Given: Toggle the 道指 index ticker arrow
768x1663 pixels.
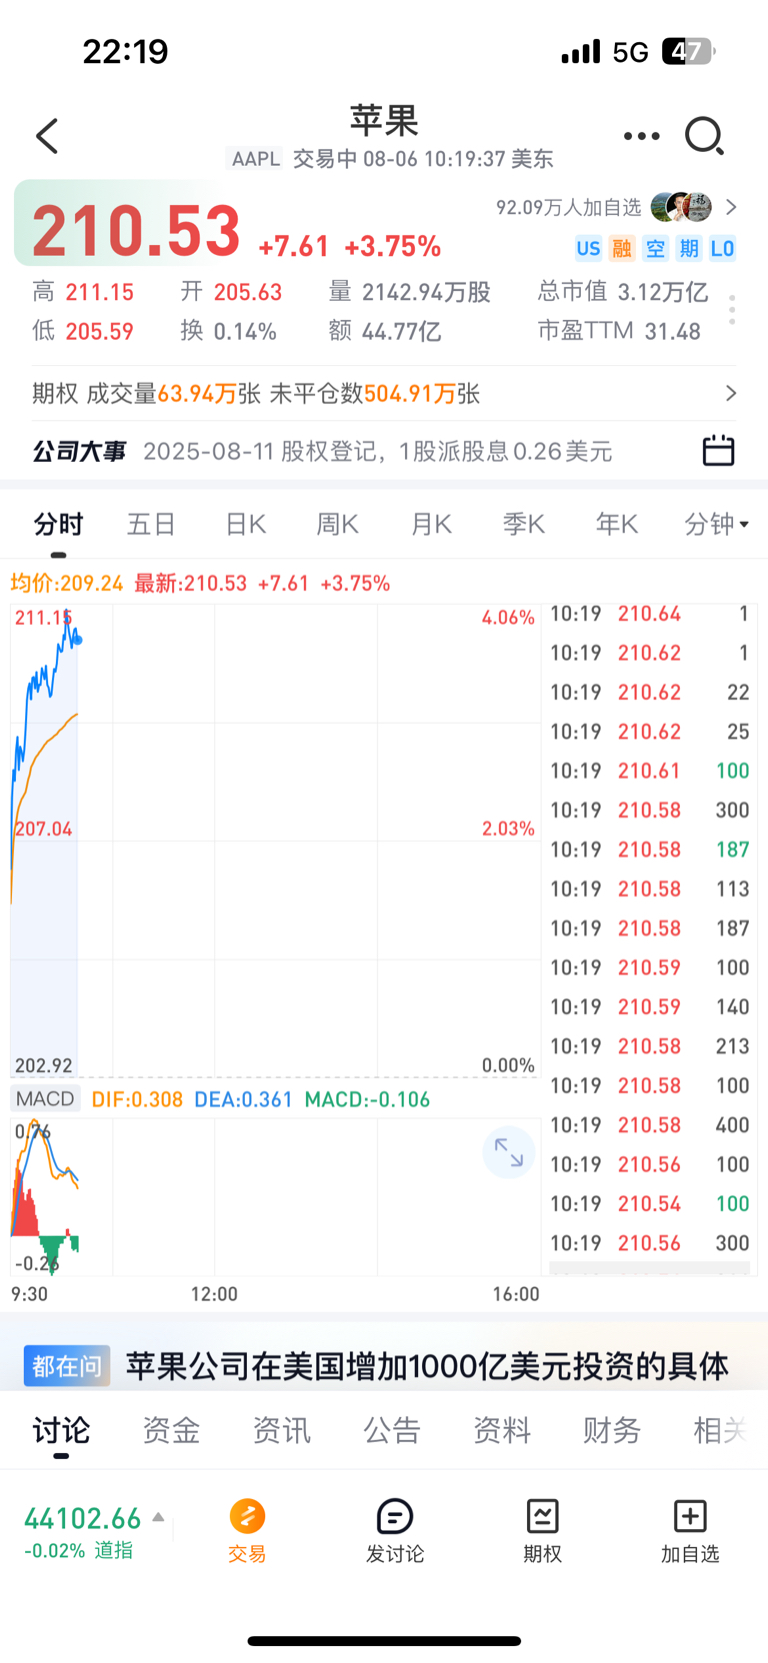Looking at the screenshot, I should [x=158, y=1517].
